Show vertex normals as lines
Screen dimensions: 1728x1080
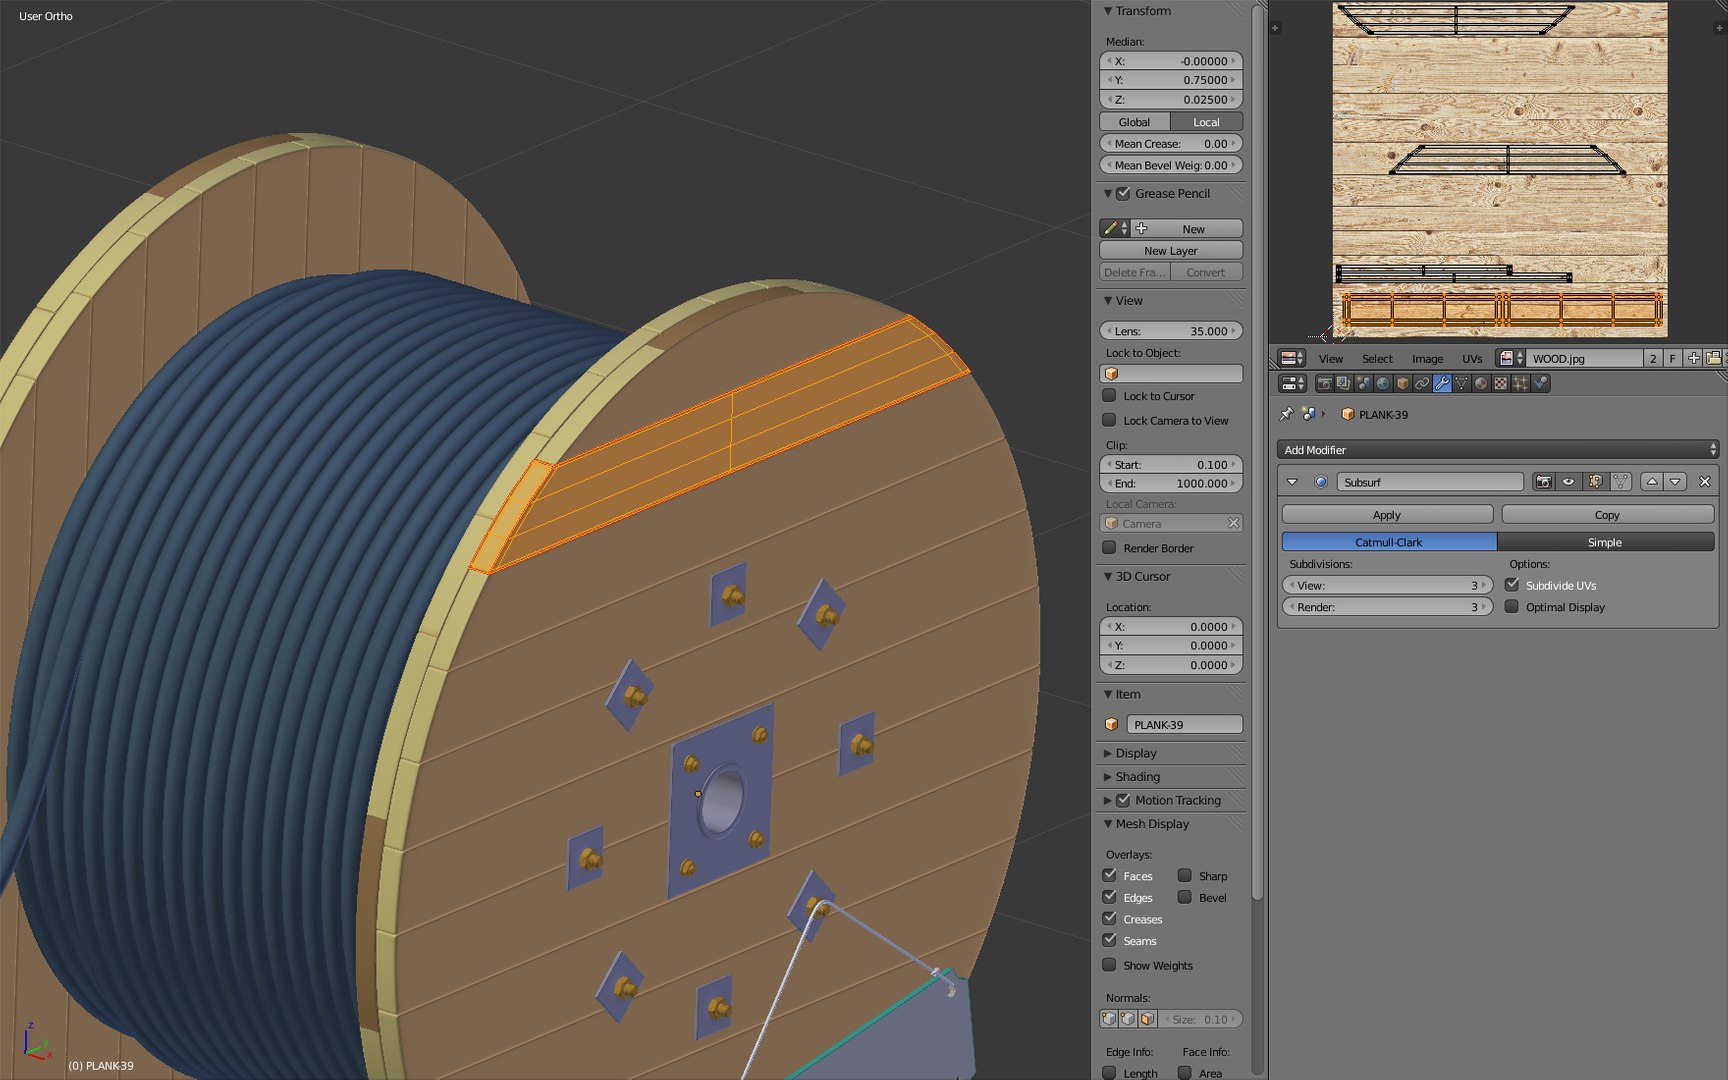tap(1109, 1019)
